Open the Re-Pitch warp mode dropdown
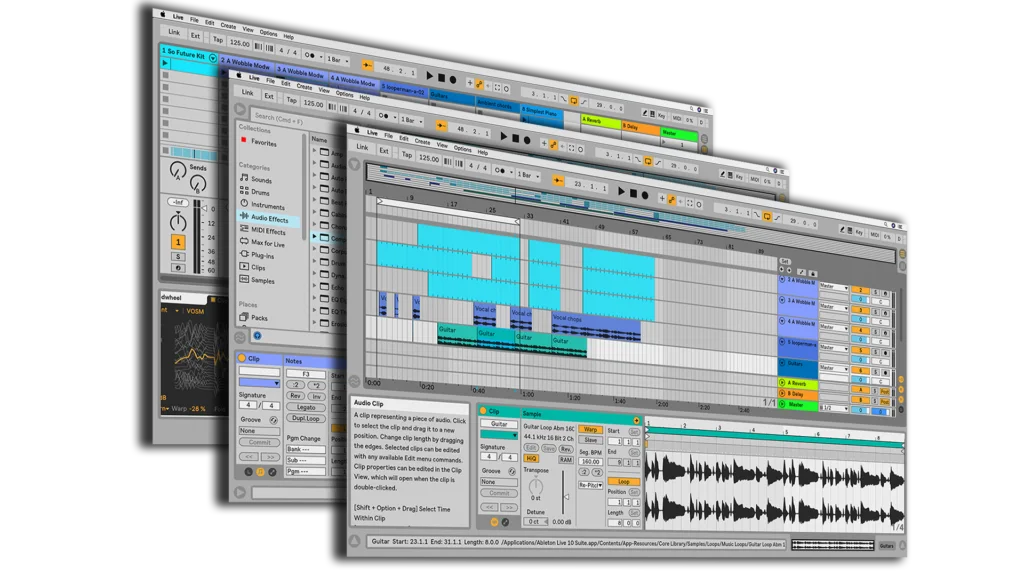This screenshot has height=576, width=1024. pos(590,486)
